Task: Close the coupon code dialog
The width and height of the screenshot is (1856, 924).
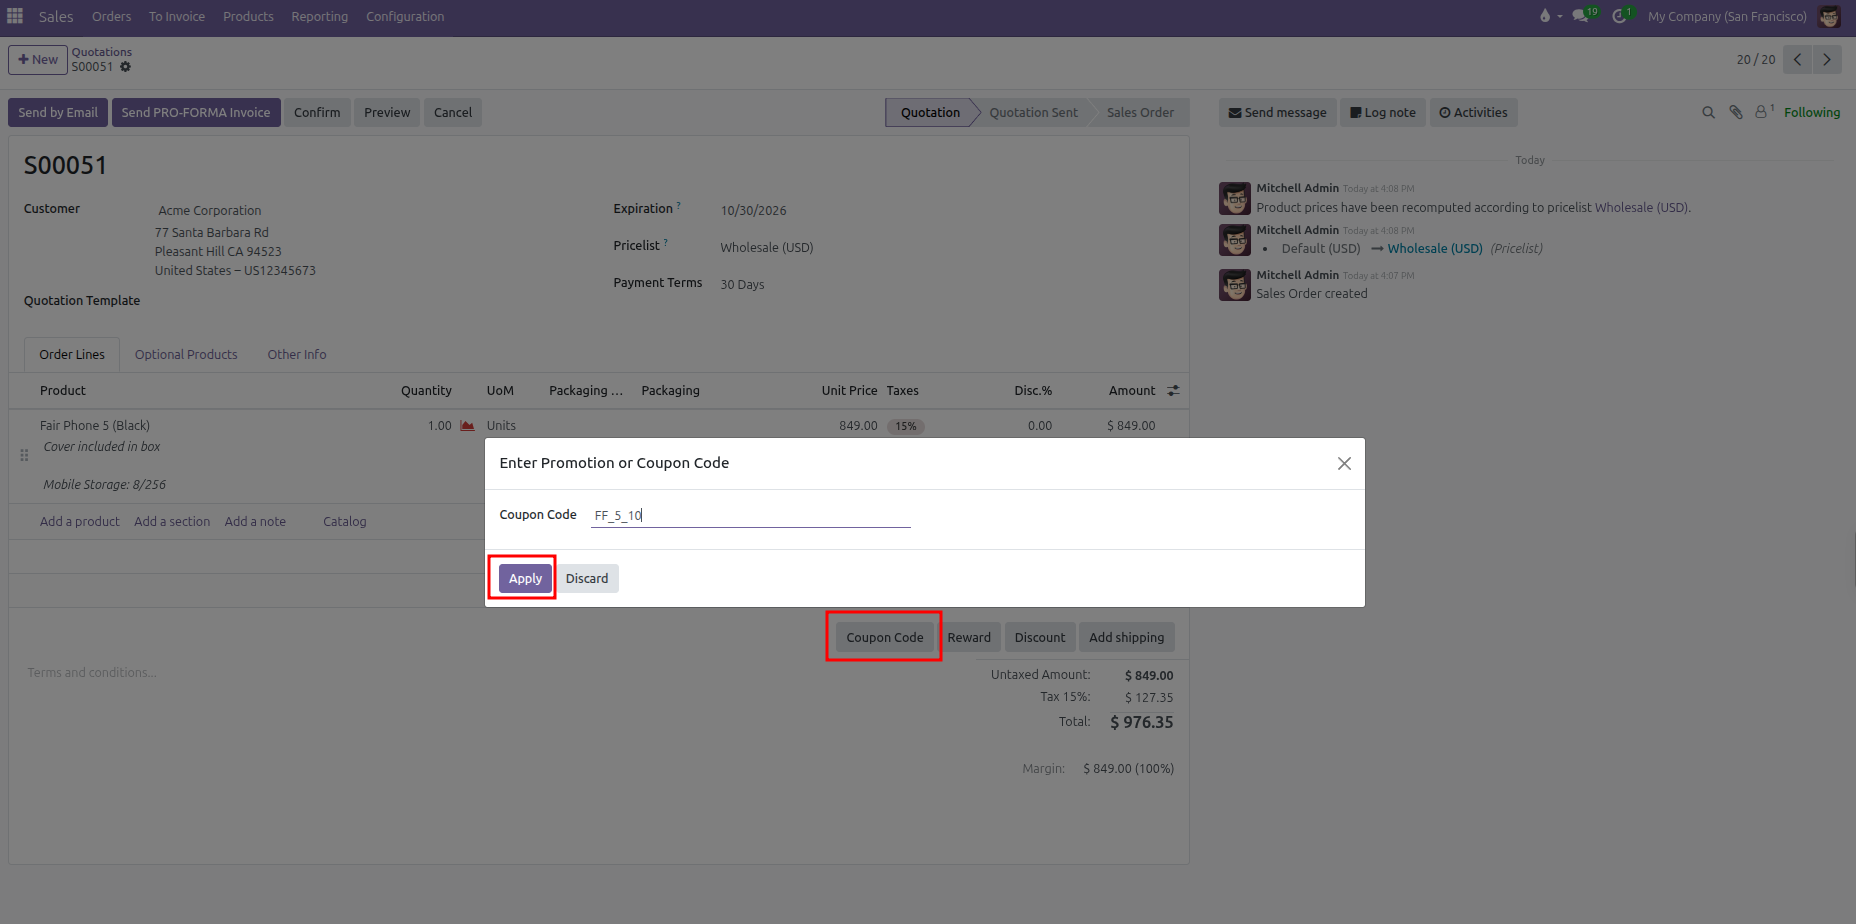Action: click(x=1344, y=463)
